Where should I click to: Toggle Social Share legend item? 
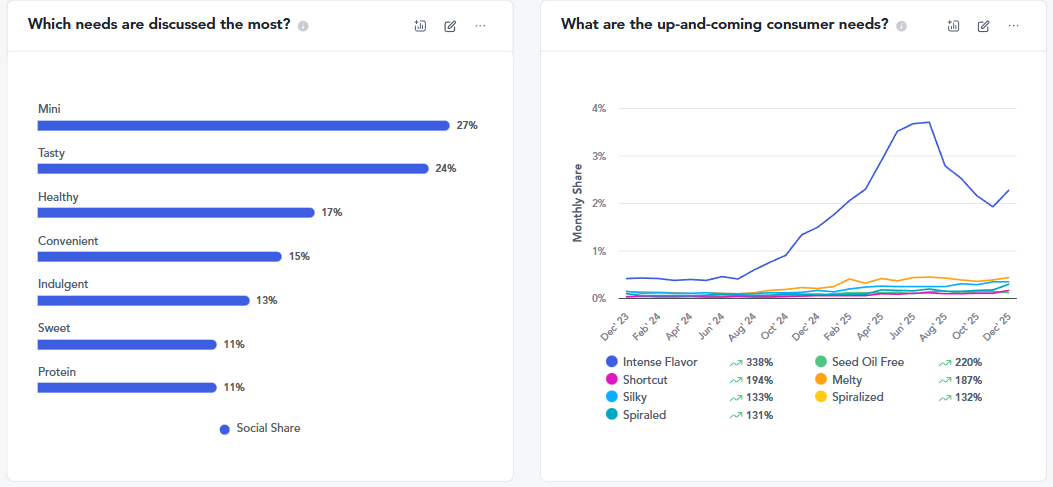(x=267, y=428)
